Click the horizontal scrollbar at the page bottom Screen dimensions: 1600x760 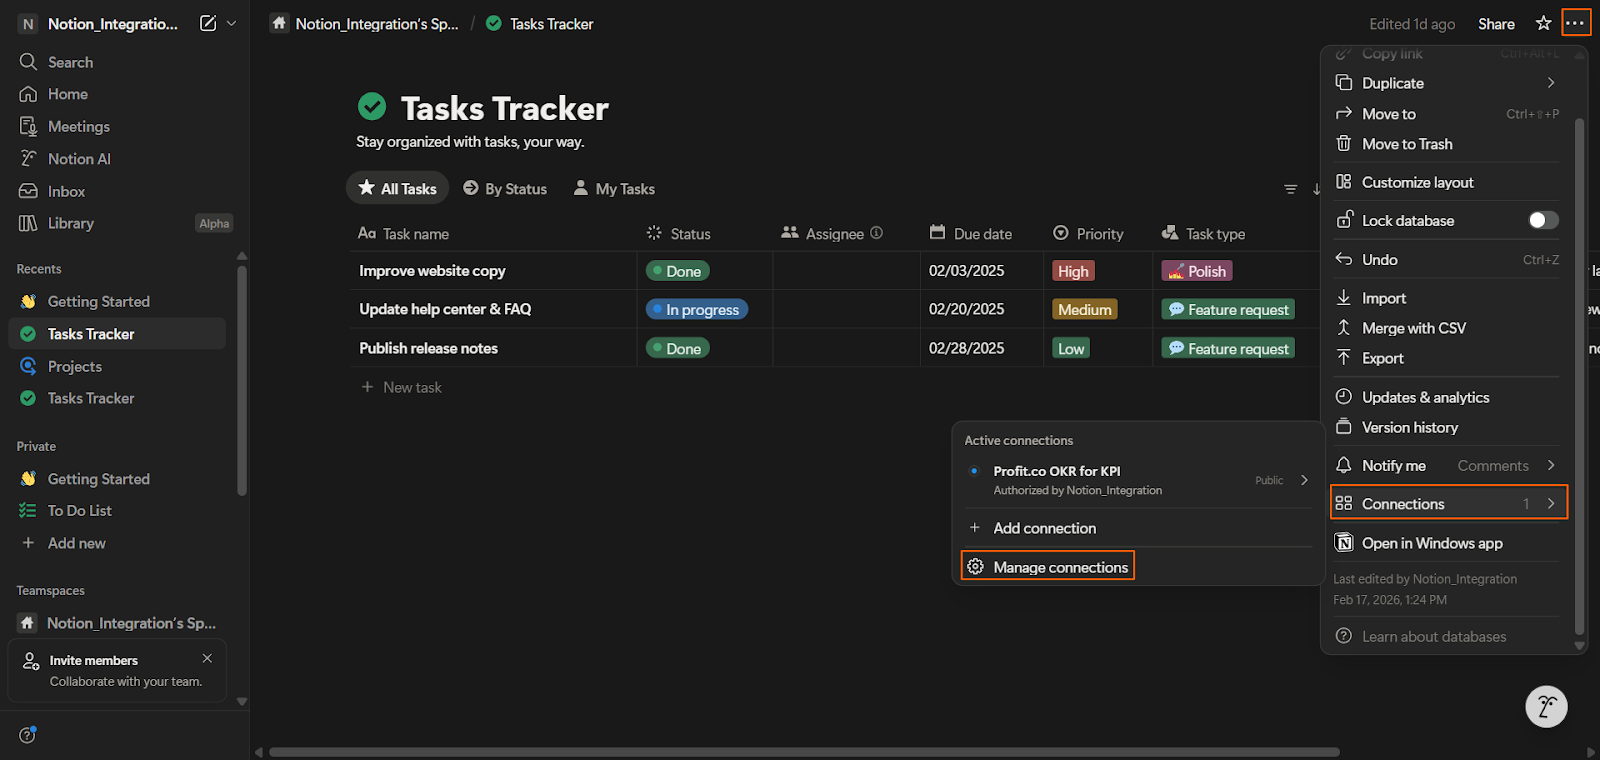point(804,752)
